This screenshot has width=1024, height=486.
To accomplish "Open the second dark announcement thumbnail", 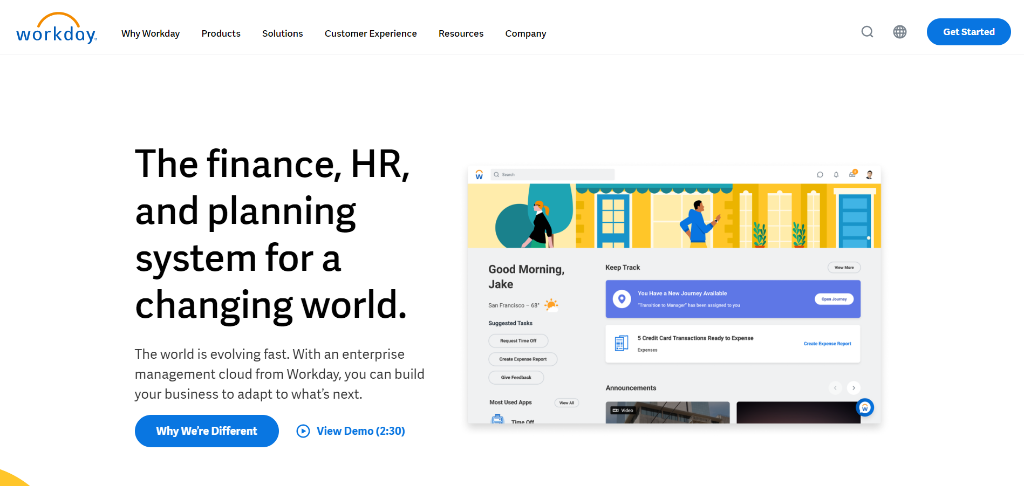I will click(798, 412).
